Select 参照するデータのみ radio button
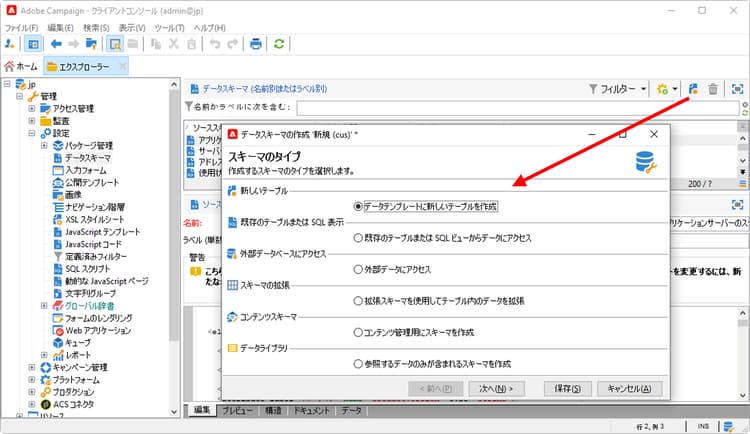The height and width of the screenshot is (434, 750). [358, 364]
